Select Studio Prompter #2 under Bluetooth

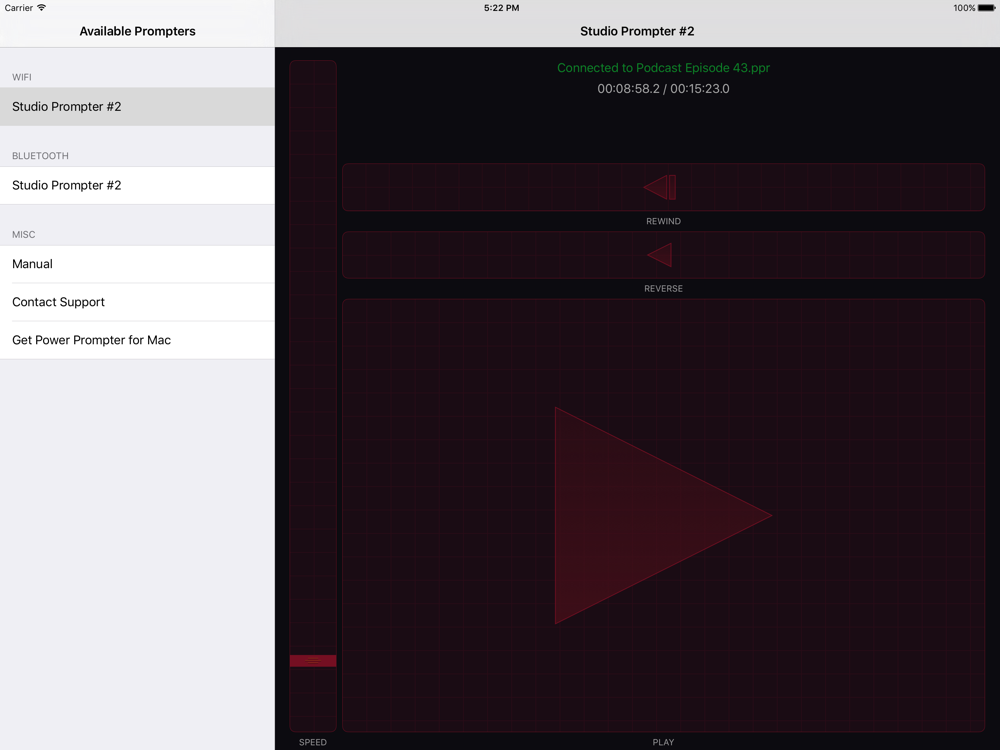pos(137,186)
